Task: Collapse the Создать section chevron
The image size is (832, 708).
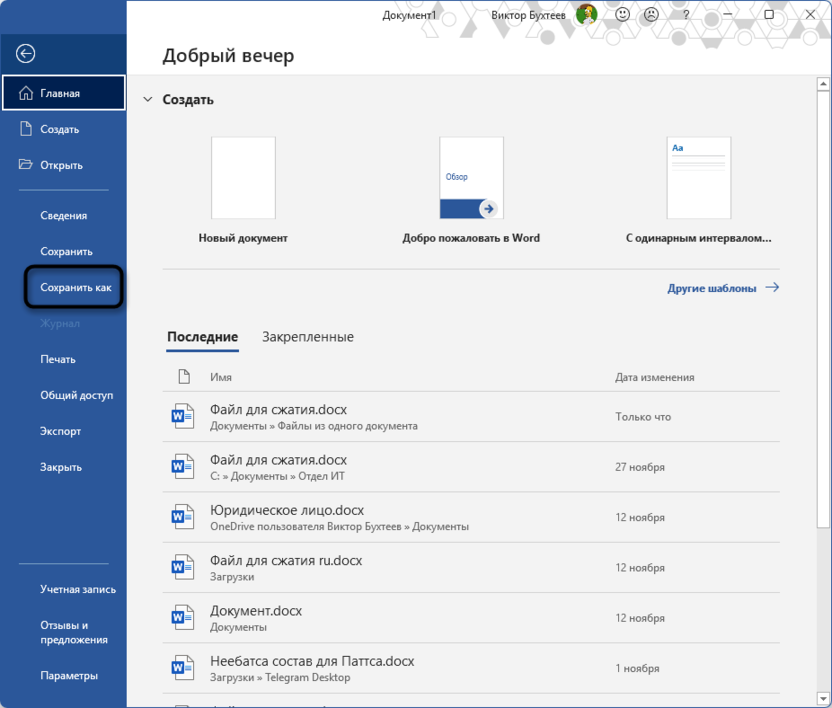Action: click(148, 99)
